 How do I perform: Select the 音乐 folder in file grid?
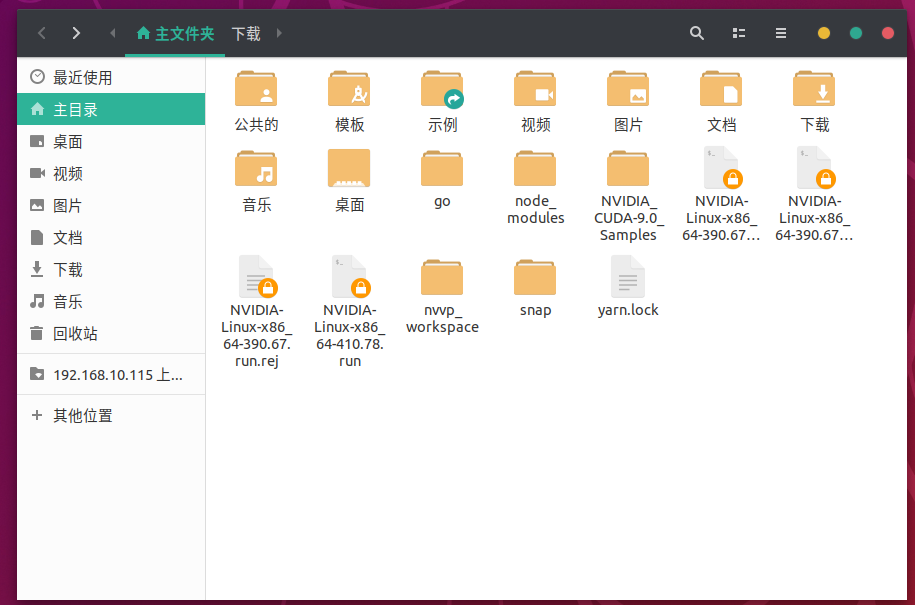(x=256, y=169)
